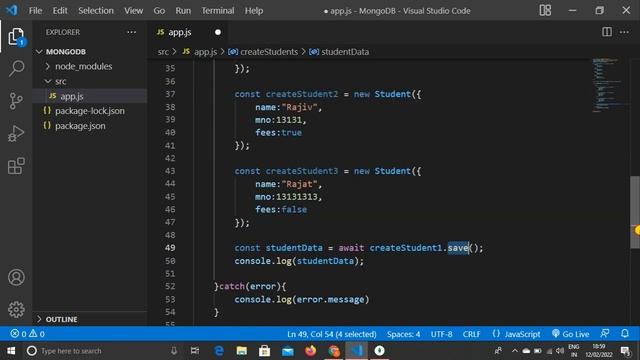
Task: Click the studentData breadcrumb
Action: pyautogui.click(x=345, y=52)
